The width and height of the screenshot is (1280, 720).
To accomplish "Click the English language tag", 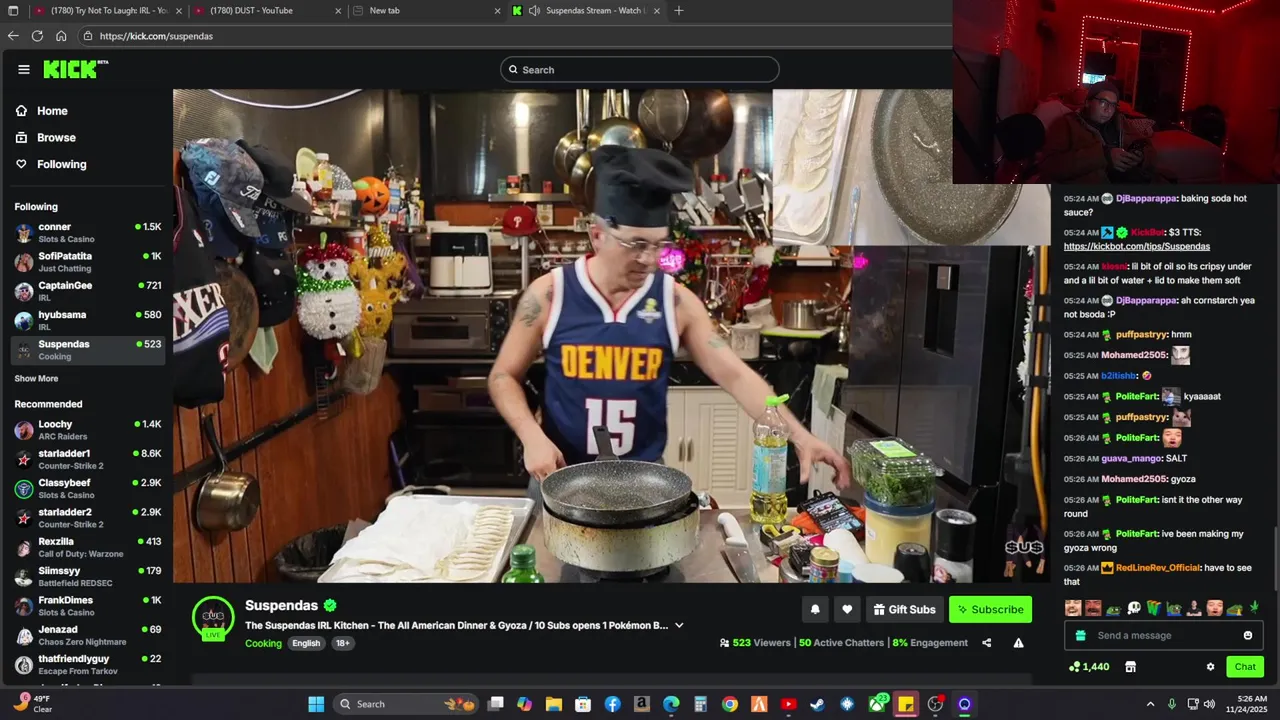I will pos(306,643).
